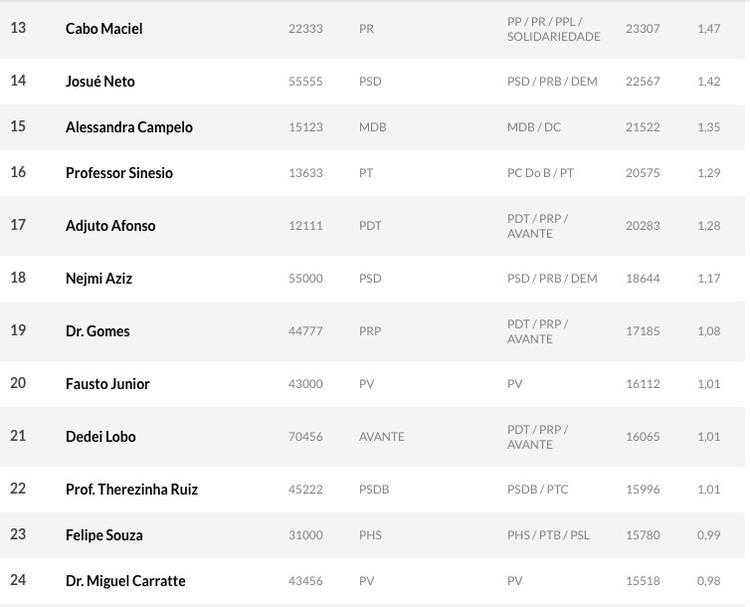Click the Dr. Gomes name

[x=98, y=331]
